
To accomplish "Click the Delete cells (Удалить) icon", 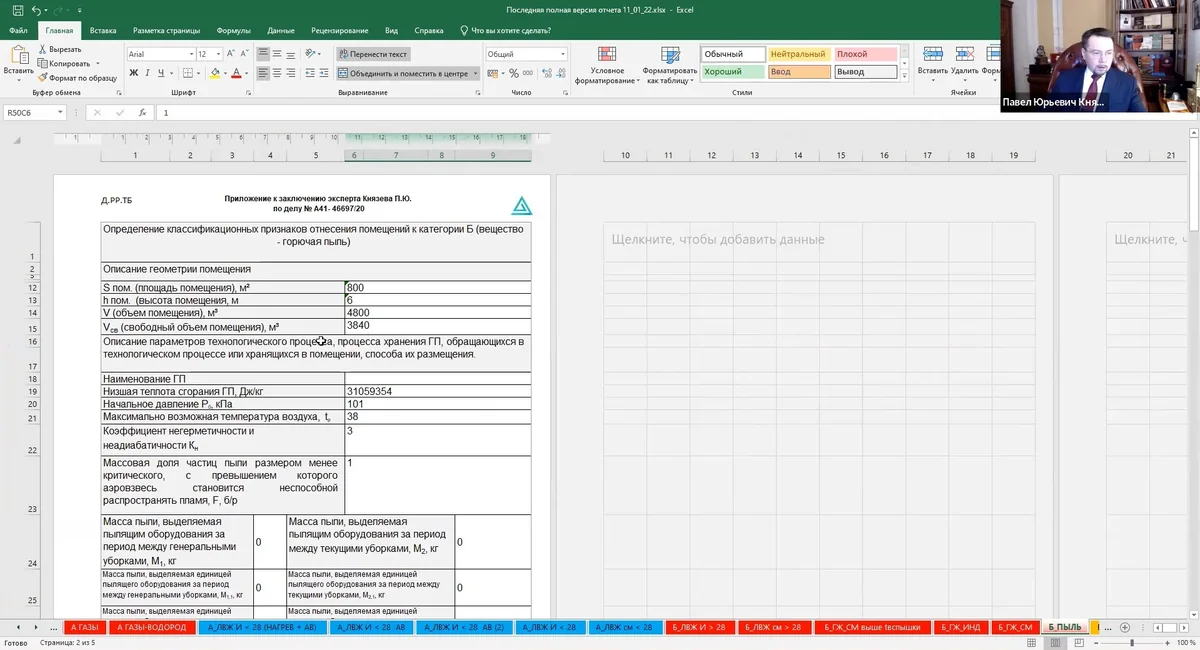I will pyautogui.click(x=965, y=60).
